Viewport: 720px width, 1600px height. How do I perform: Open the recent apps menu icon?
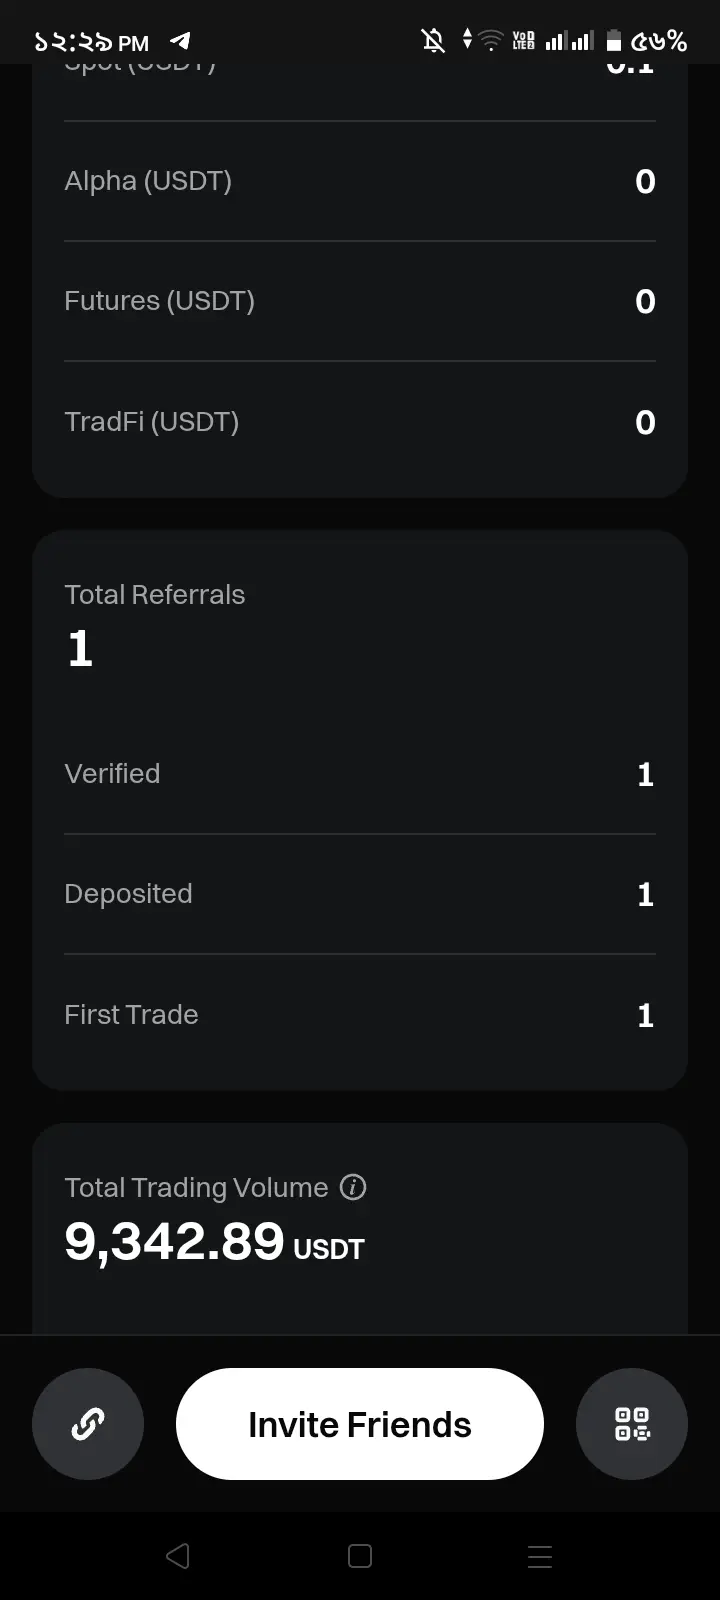tap(540, 1556)
